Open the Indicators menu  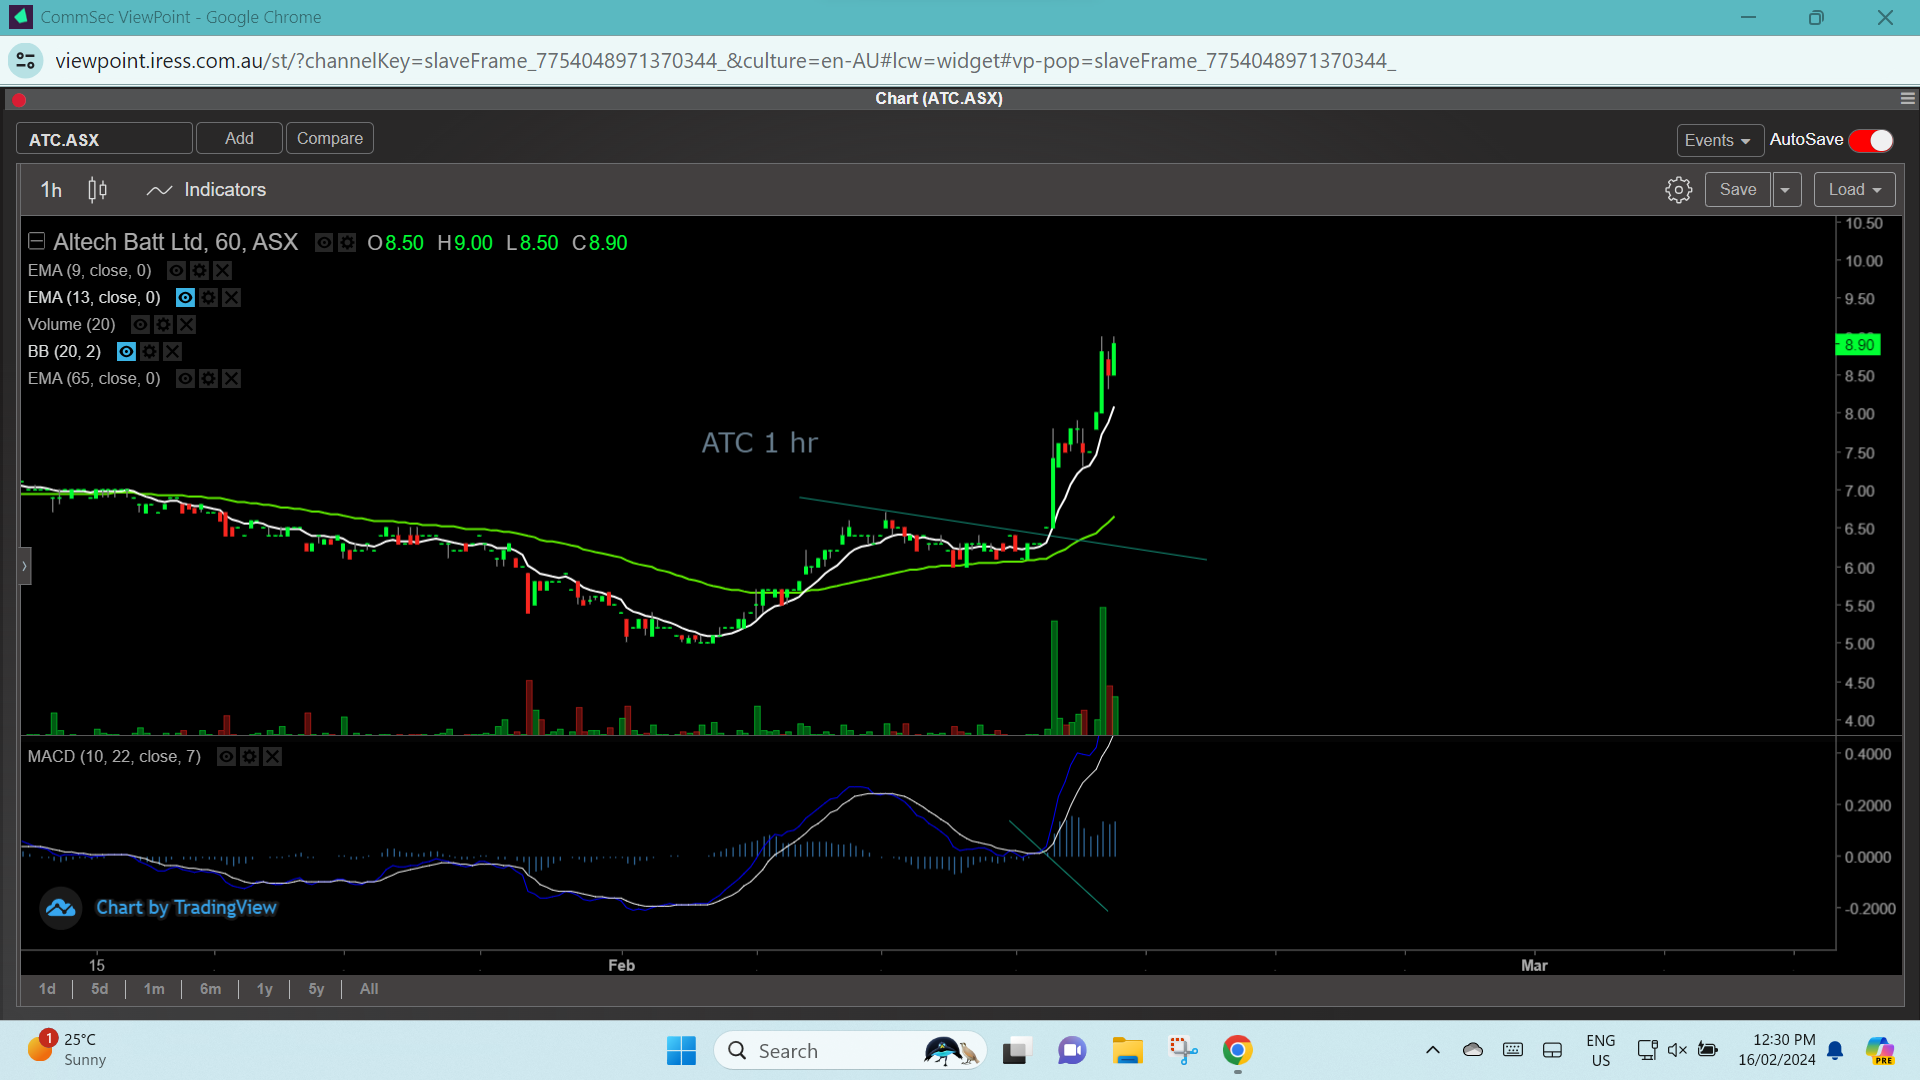[207, 190]
